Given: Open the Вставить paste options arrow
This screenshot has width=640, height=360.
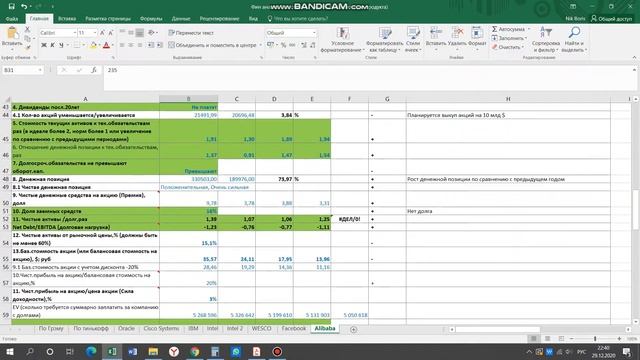Looking at the screenshot, I should (12, 50).
